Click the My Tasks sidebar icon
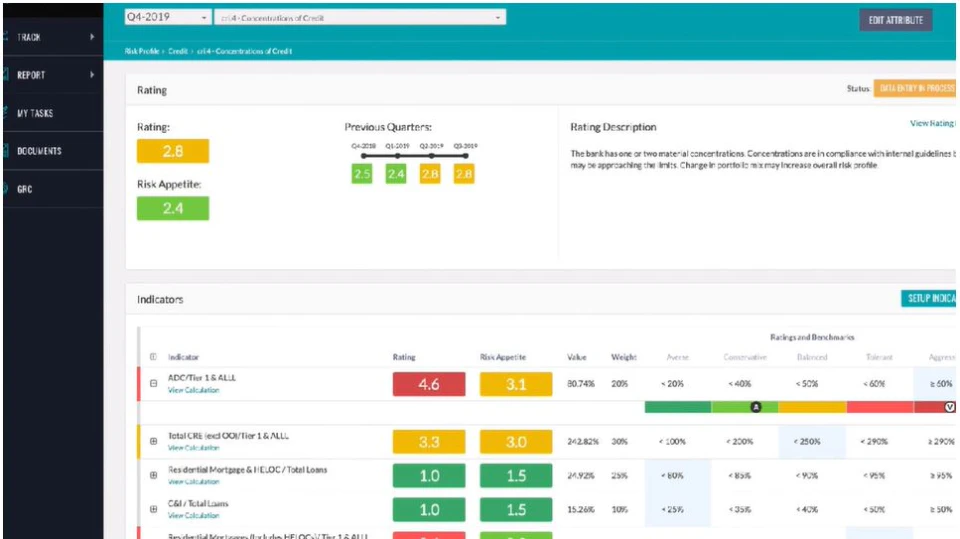960x539 pixels. coord(5,113)
